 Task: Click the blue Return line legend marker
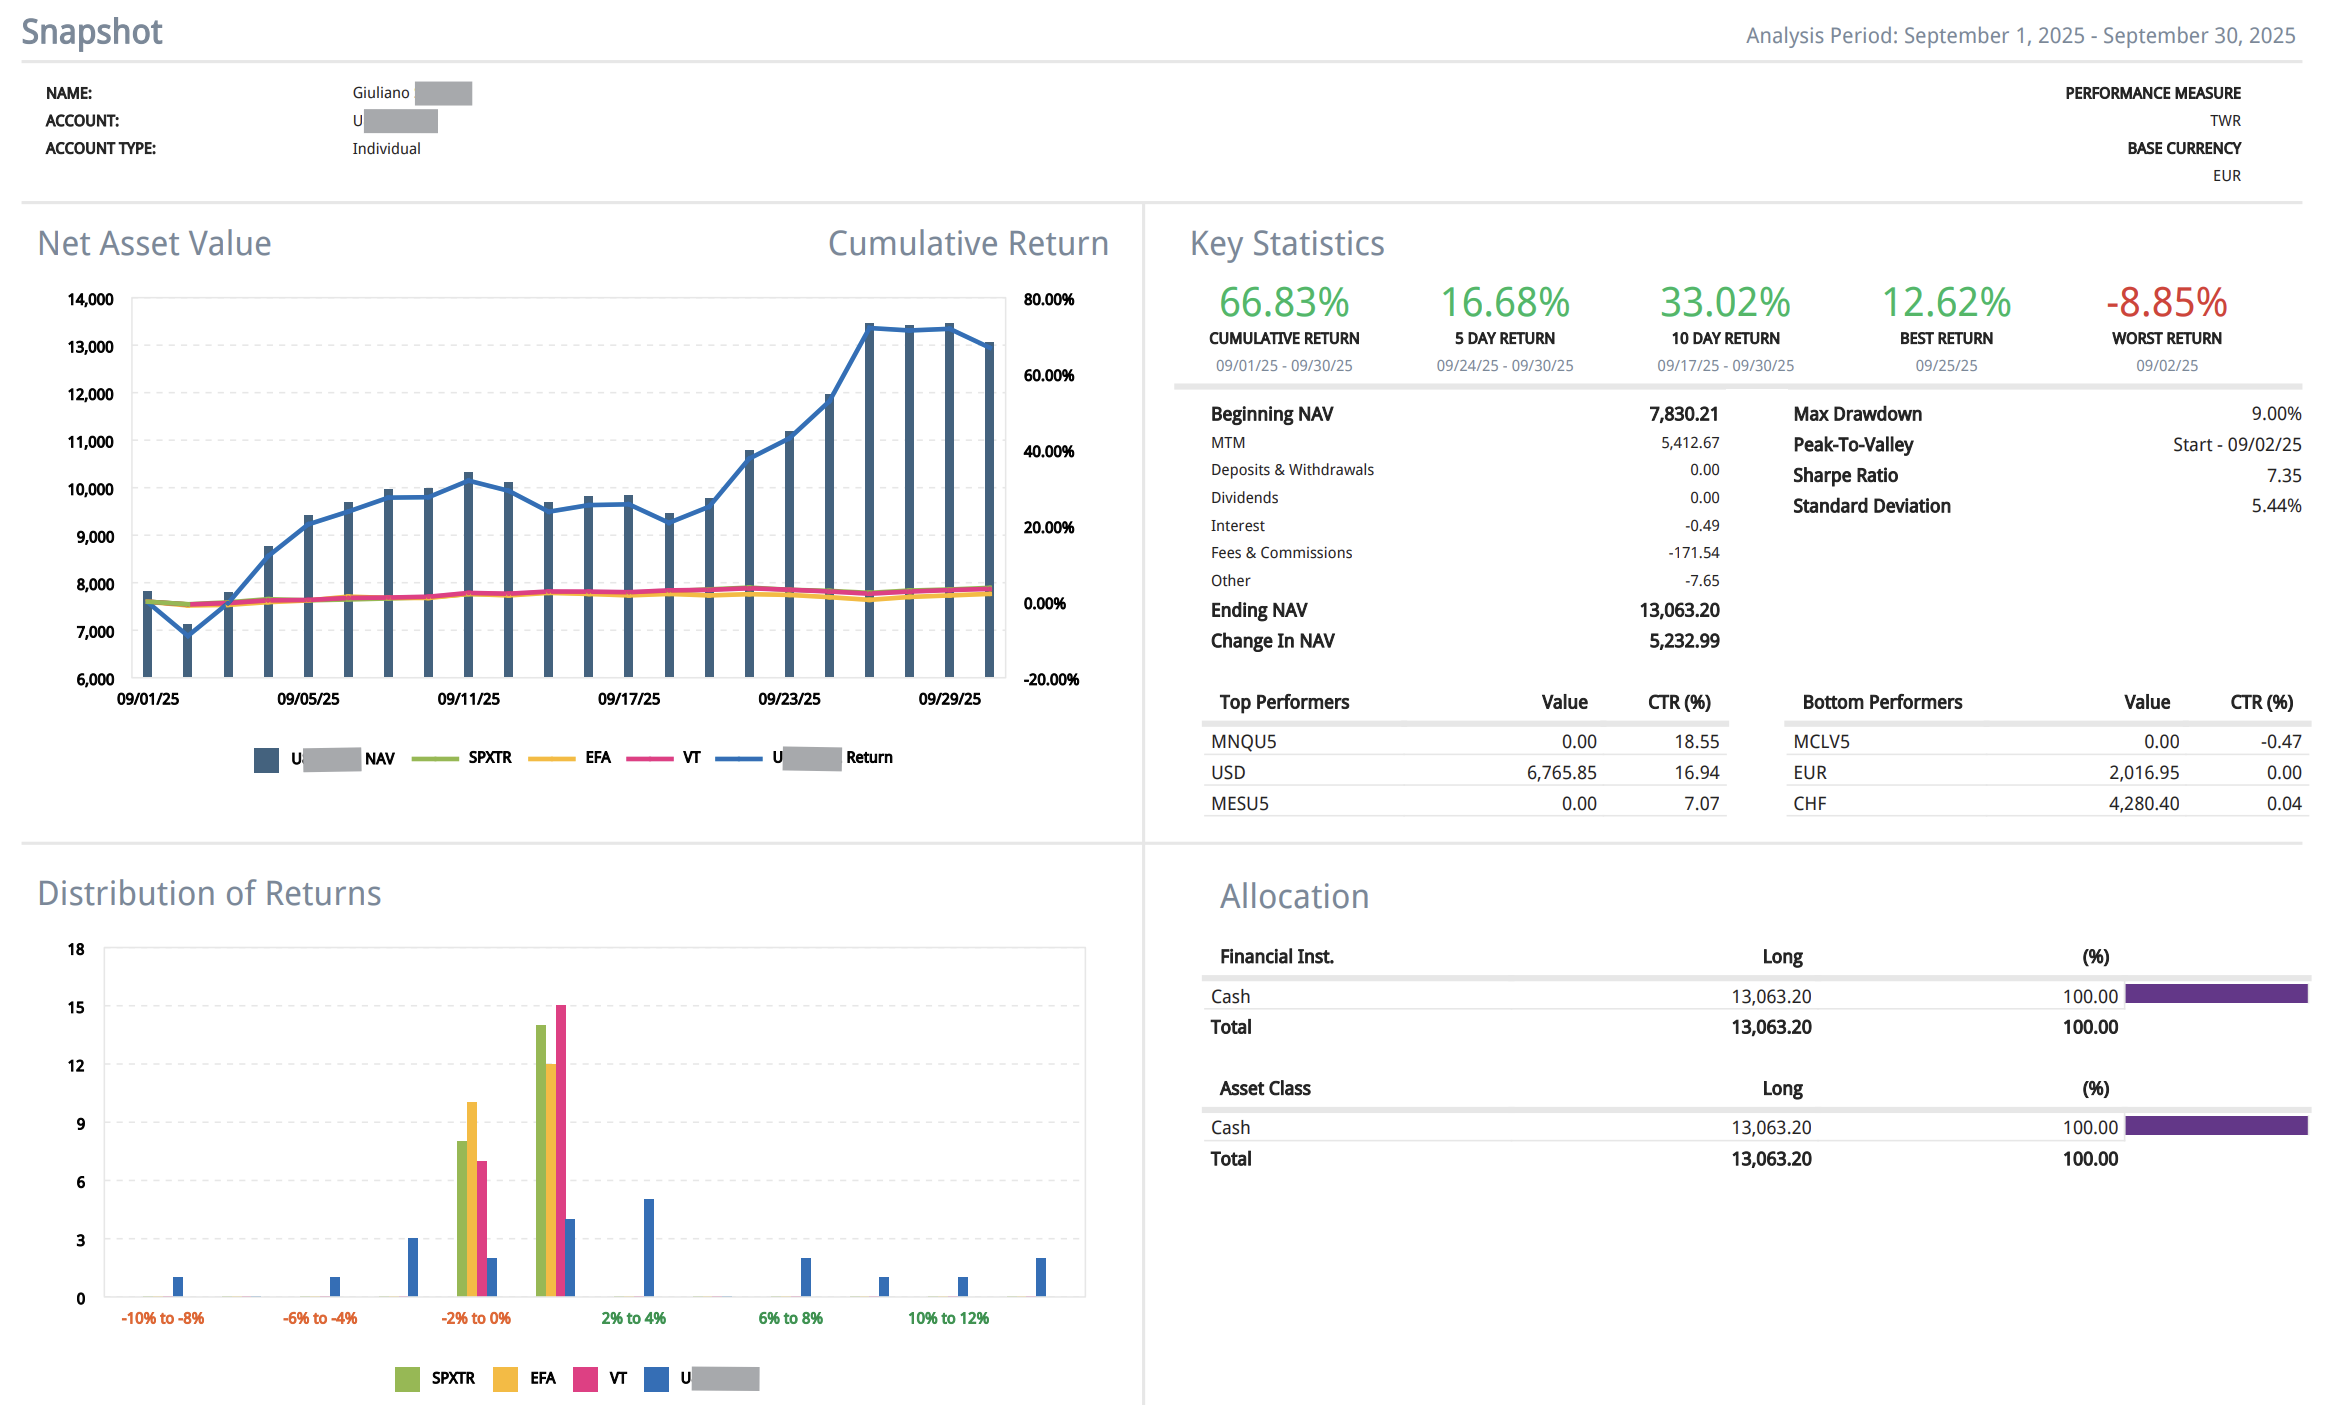(x=739, y=758)
